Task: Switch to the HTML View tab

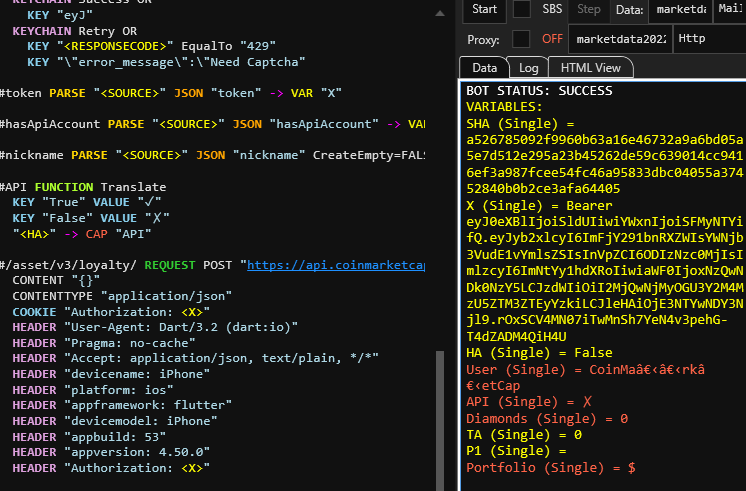Action: 590,68
